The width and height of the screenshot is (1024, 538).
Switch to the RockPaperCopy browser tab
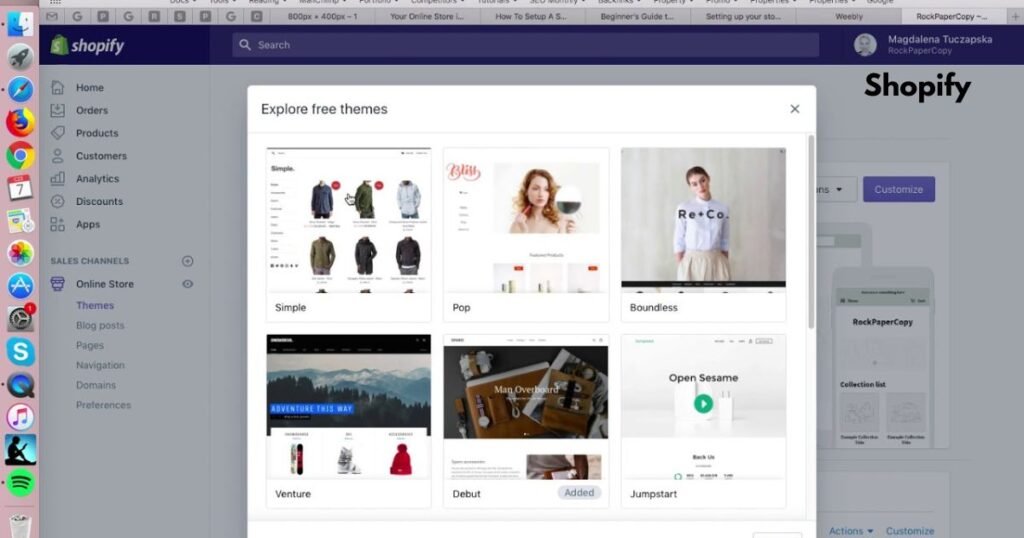[x=952, y=16]
